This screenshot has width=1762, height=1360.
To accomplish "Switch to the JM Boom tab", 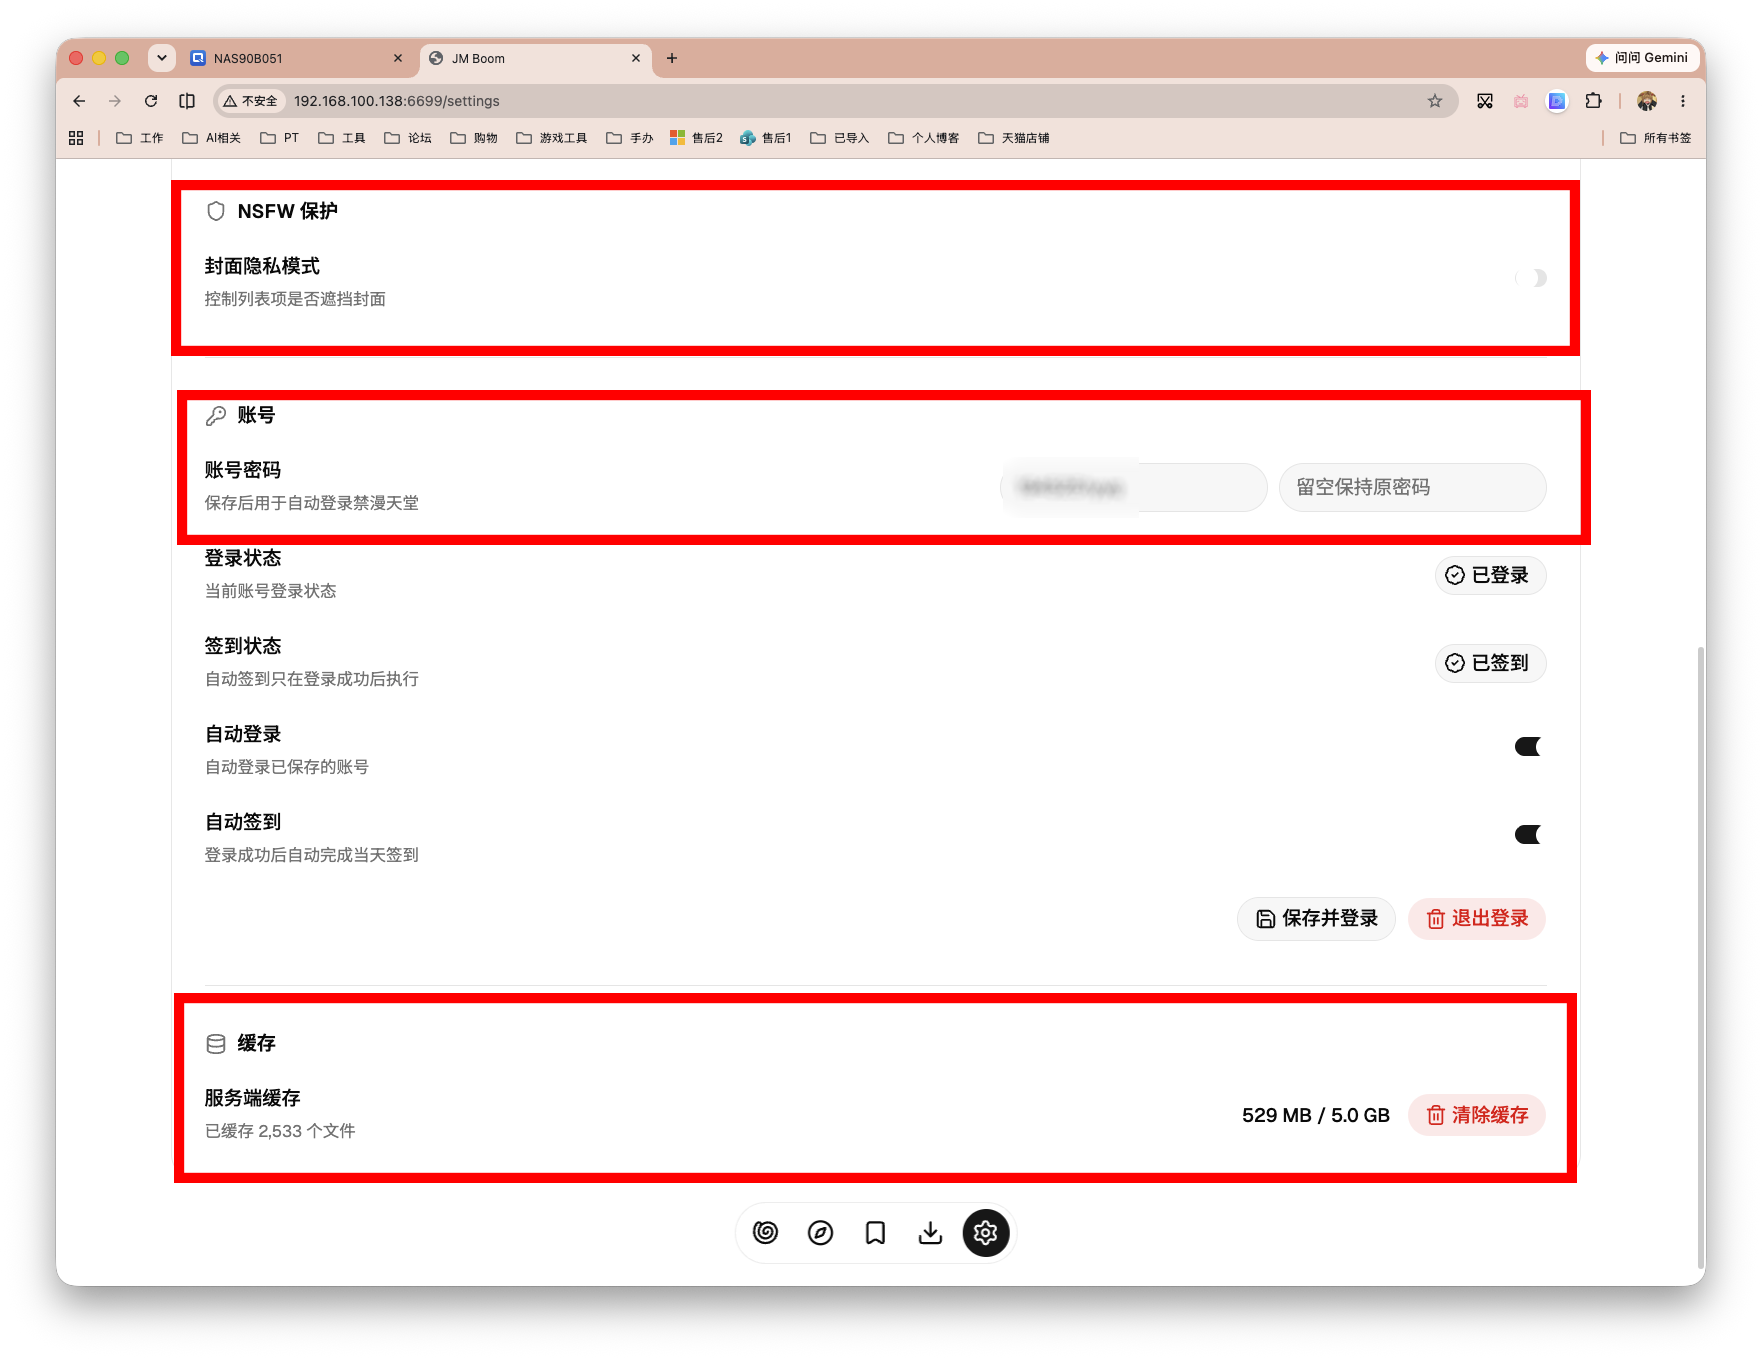I will [536, 58].
